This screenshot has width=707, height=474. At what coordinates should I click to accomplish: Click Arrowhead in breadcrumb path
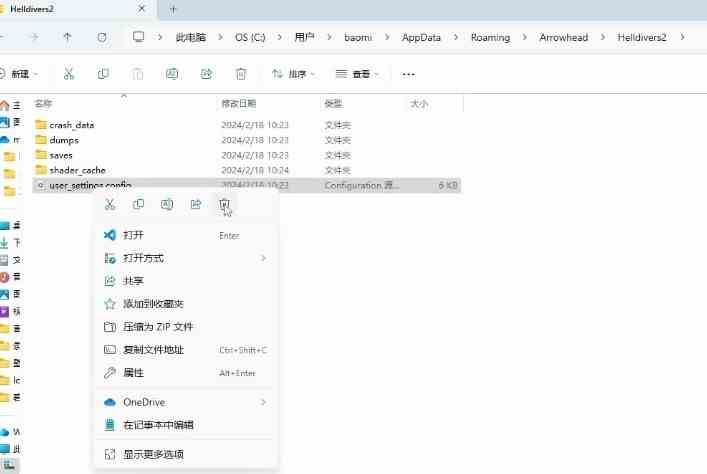tap(564, 37)
